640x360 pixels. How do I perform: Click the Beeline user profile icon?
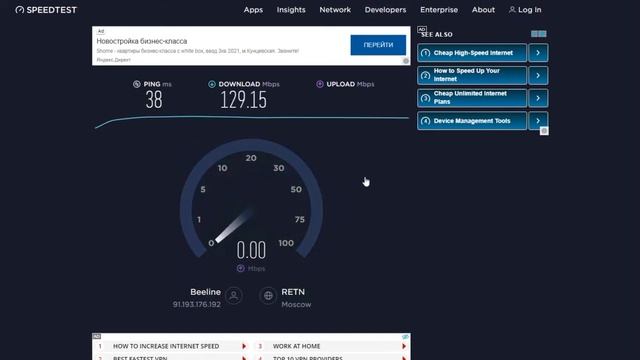tap(234, 296)
